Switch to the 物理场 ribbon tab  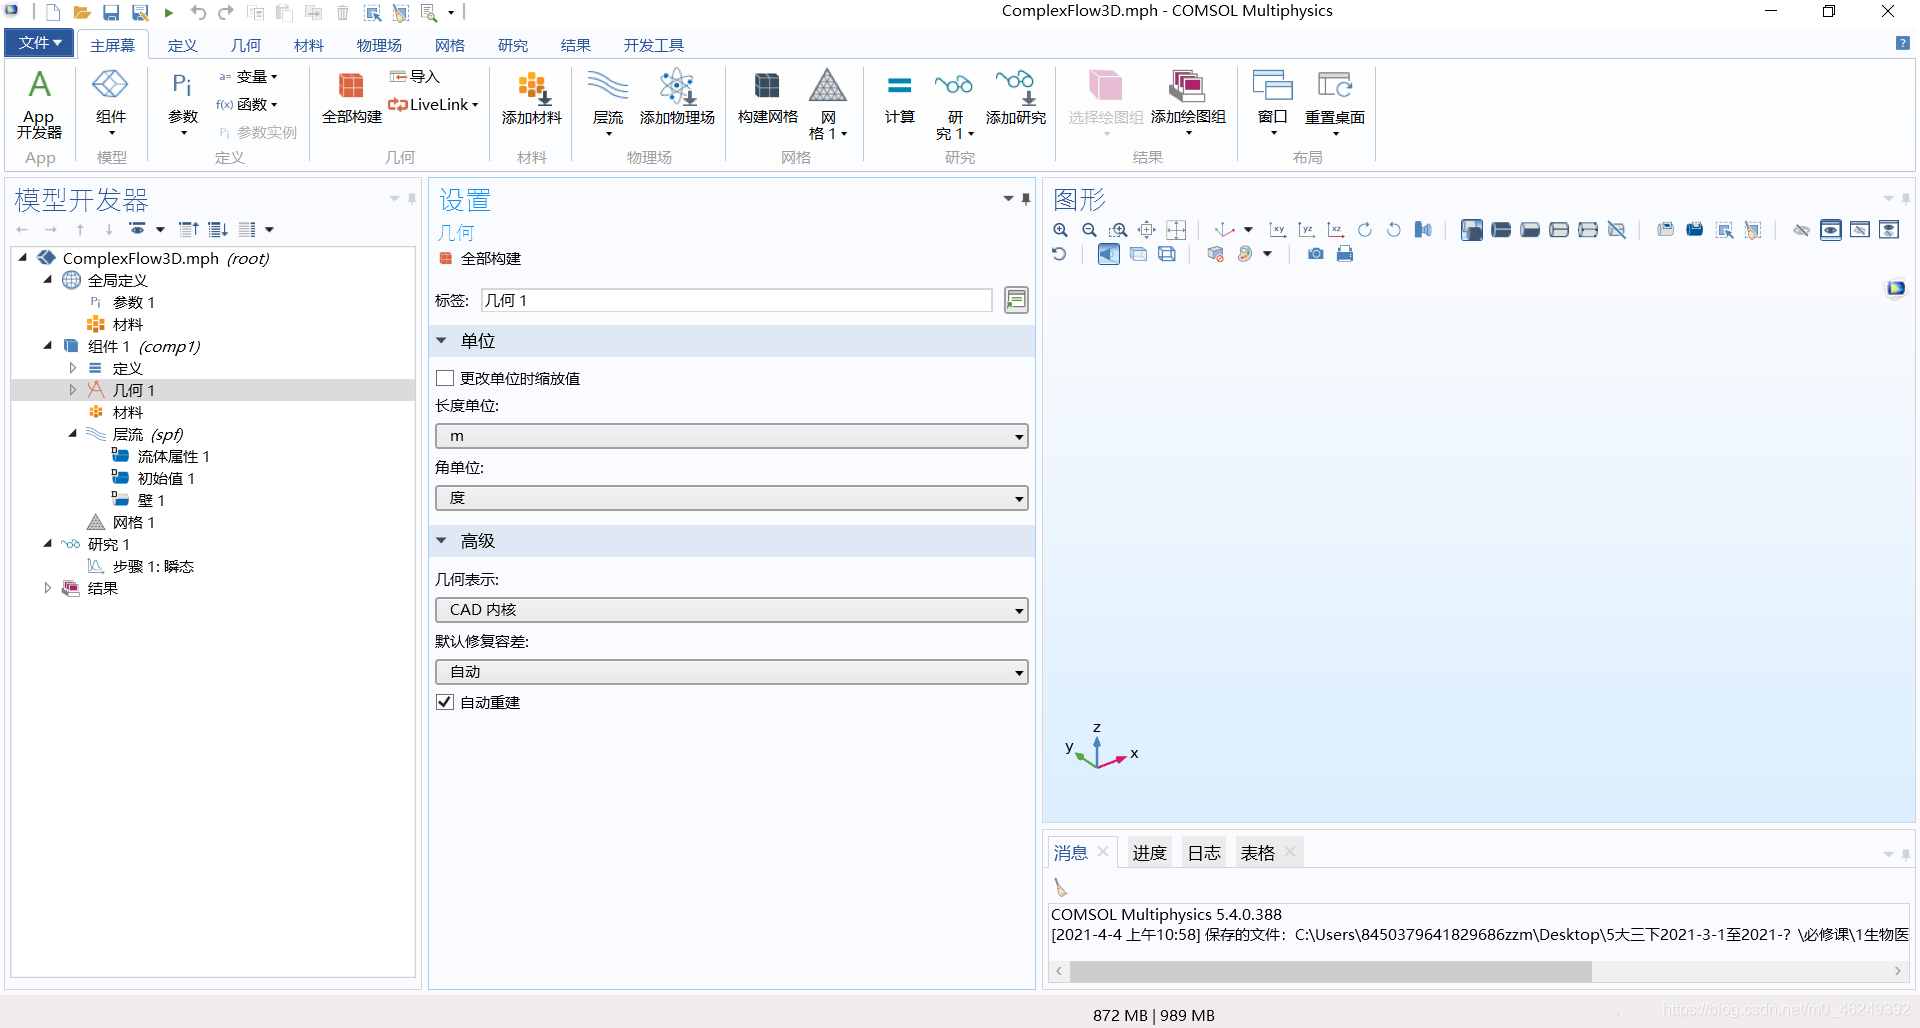click(379, 45)
